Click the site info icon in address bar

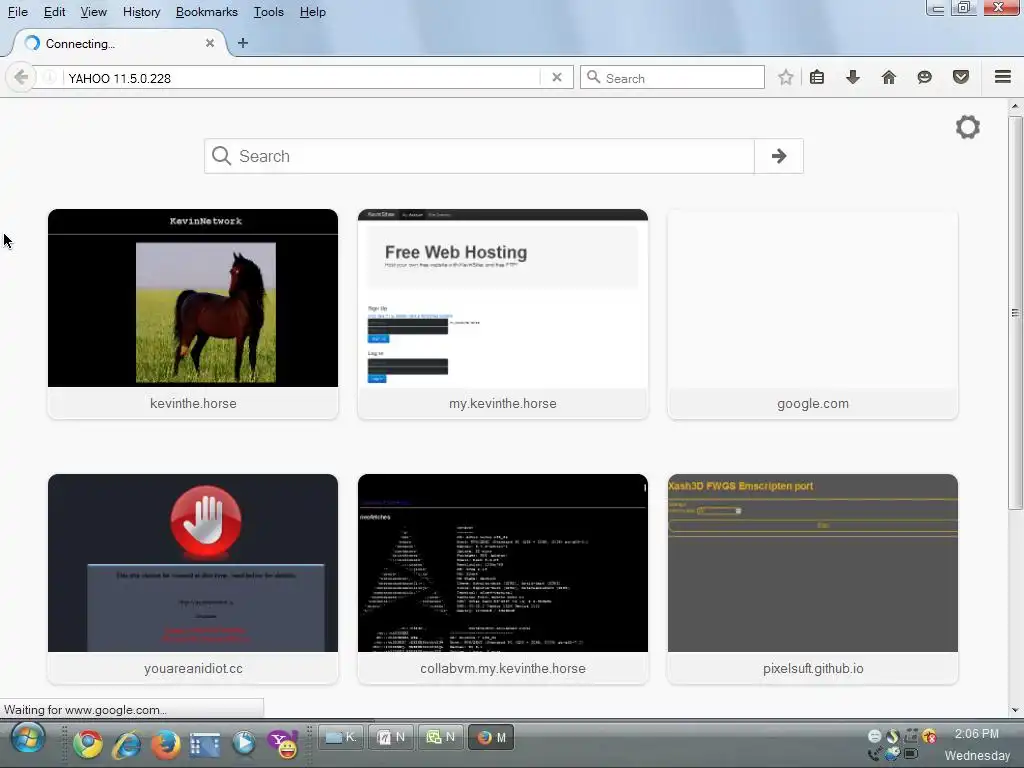pyautogui.click(x=49, y=78)
